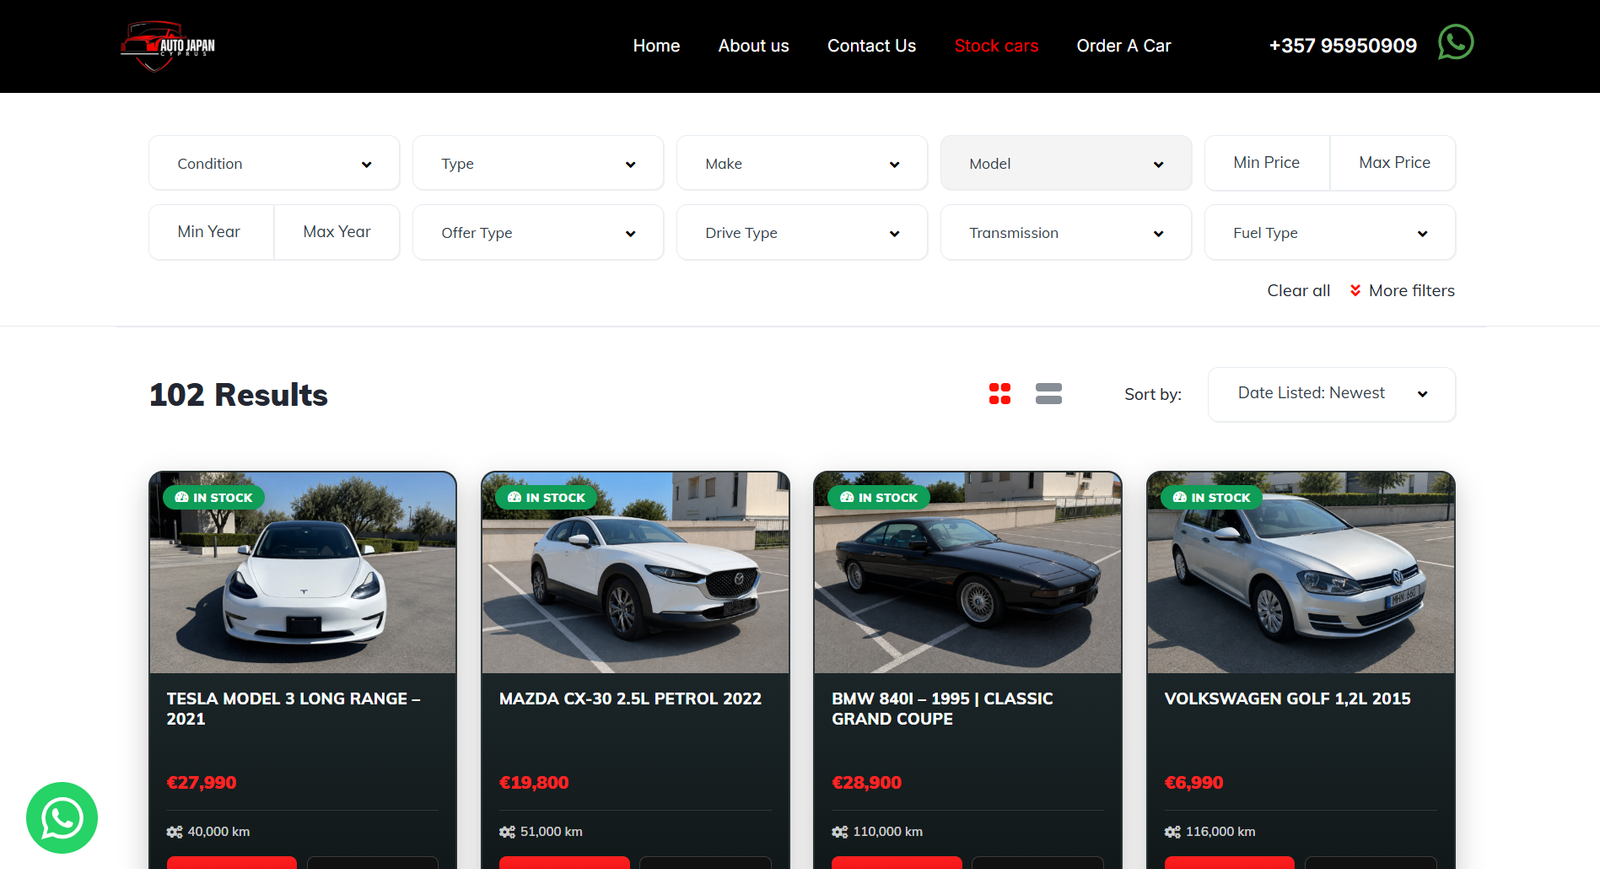1600x869 pixels.
Task: Open Volkswagen Golf 1,2L 2015 title
Action: [x=1287, y=699]
